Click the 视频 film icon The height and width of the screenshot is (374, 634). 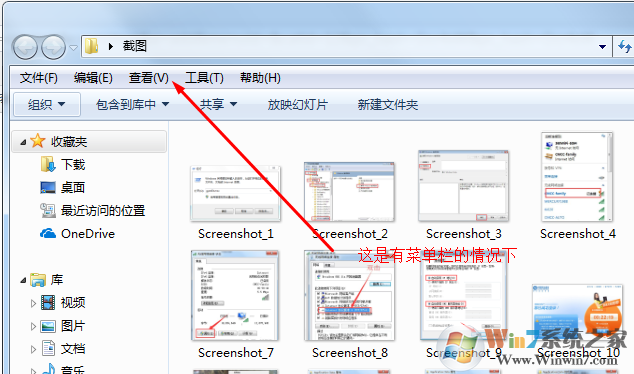click(x=48, y=302)
